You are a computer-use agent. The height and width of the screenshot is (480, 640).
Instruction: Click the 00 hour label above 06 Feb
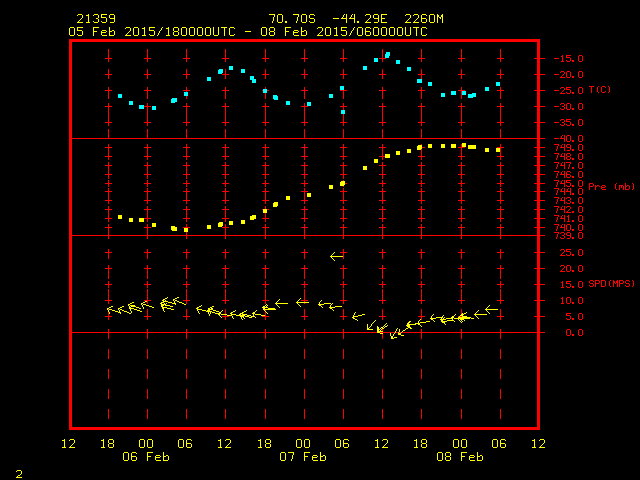click(x=146, y=444)
